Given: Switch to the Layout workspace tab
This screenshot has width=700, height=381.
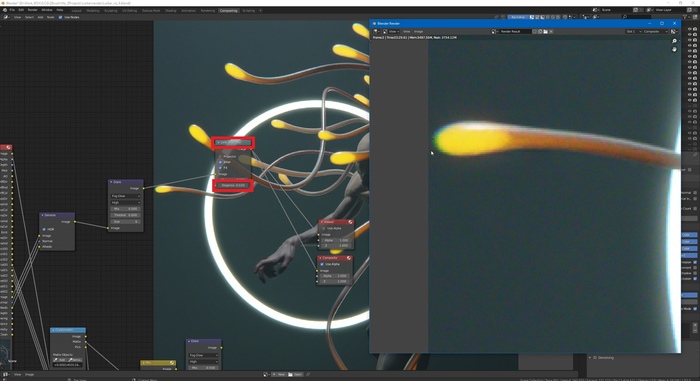Looking at the screenshot, I should tap(77, 10).
